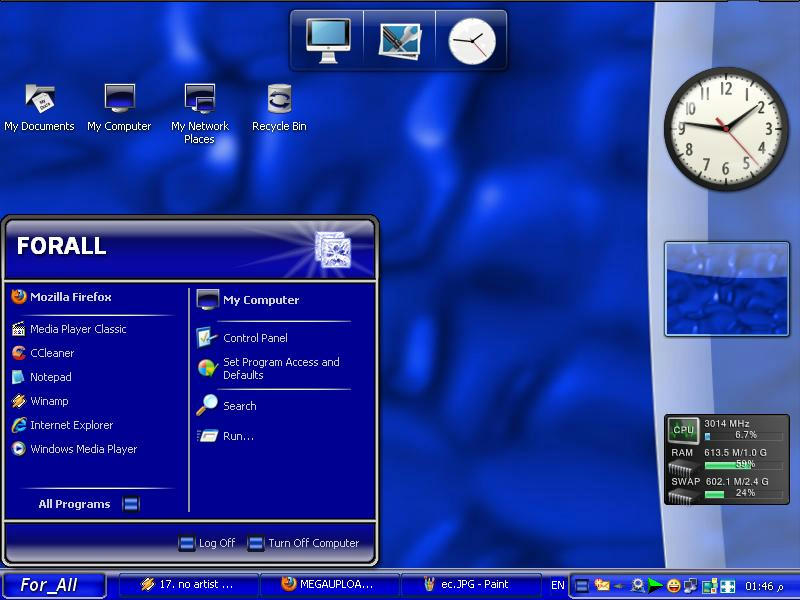Screen dimensions: 800x600
Task: Click the CPU icon in the system monitor gadget
Action: pyautogui.click(x=683, y=430)
